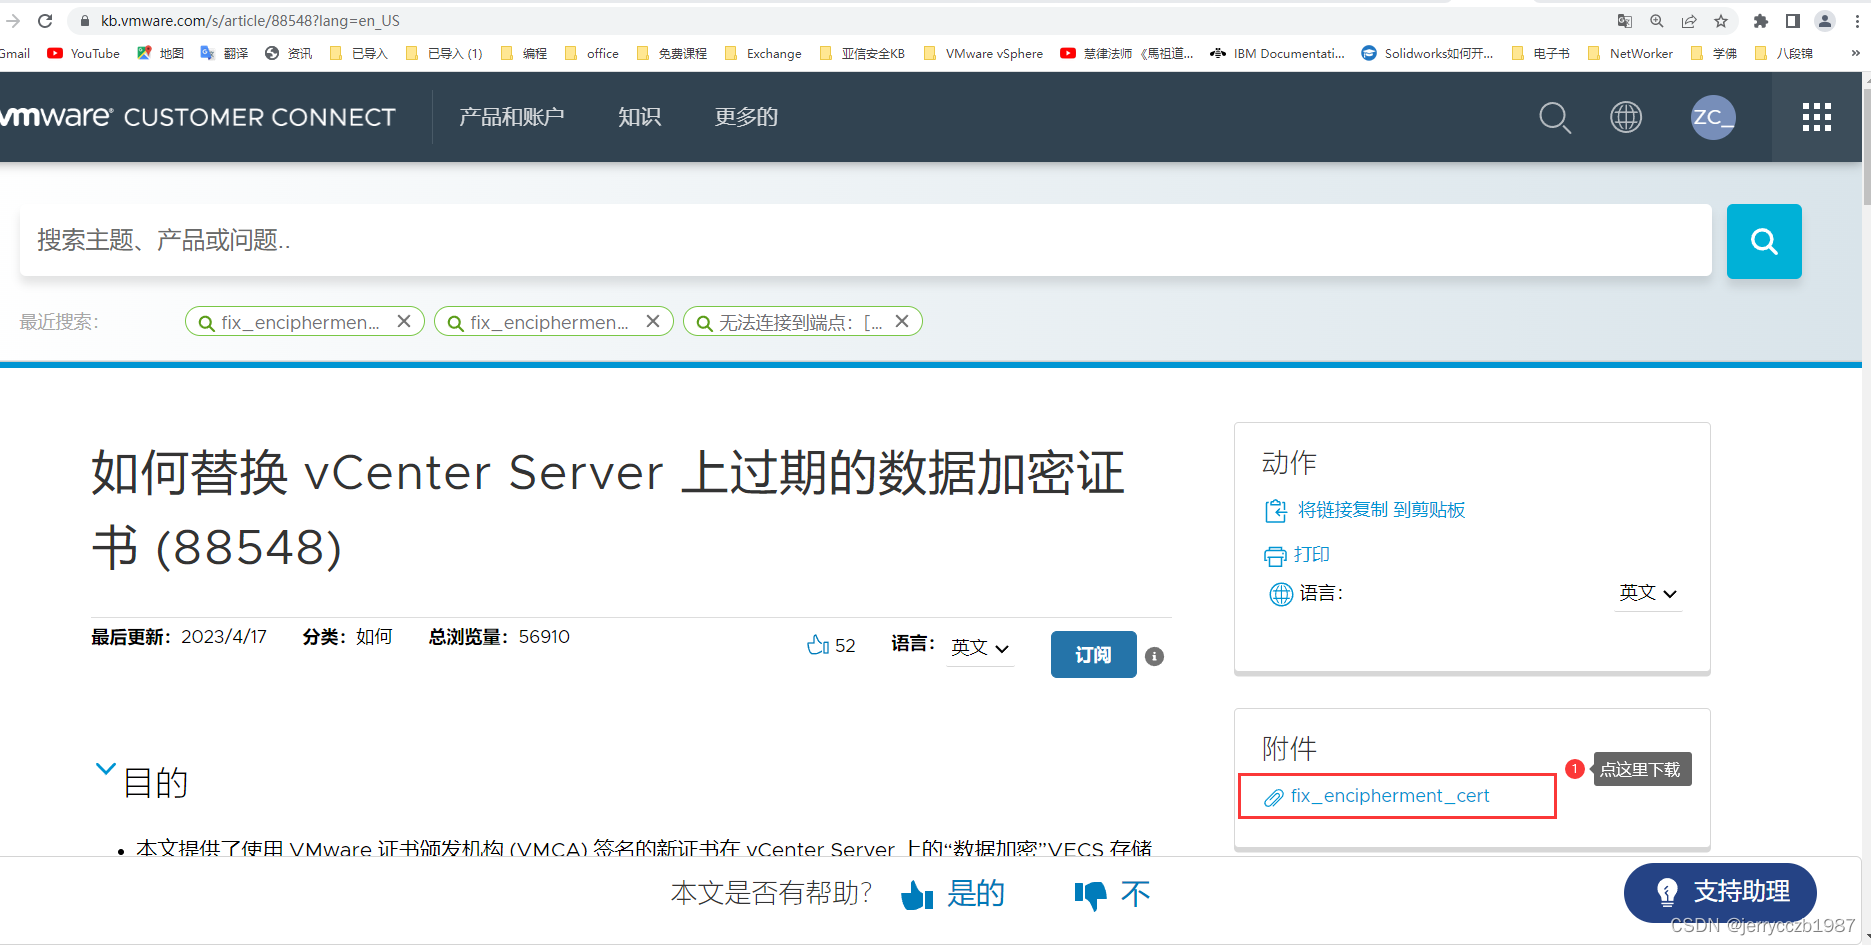The image size is (1871, 945).
Task: Open the VMware vSphere bookmarks folder
Action: (x=983, y=54)
